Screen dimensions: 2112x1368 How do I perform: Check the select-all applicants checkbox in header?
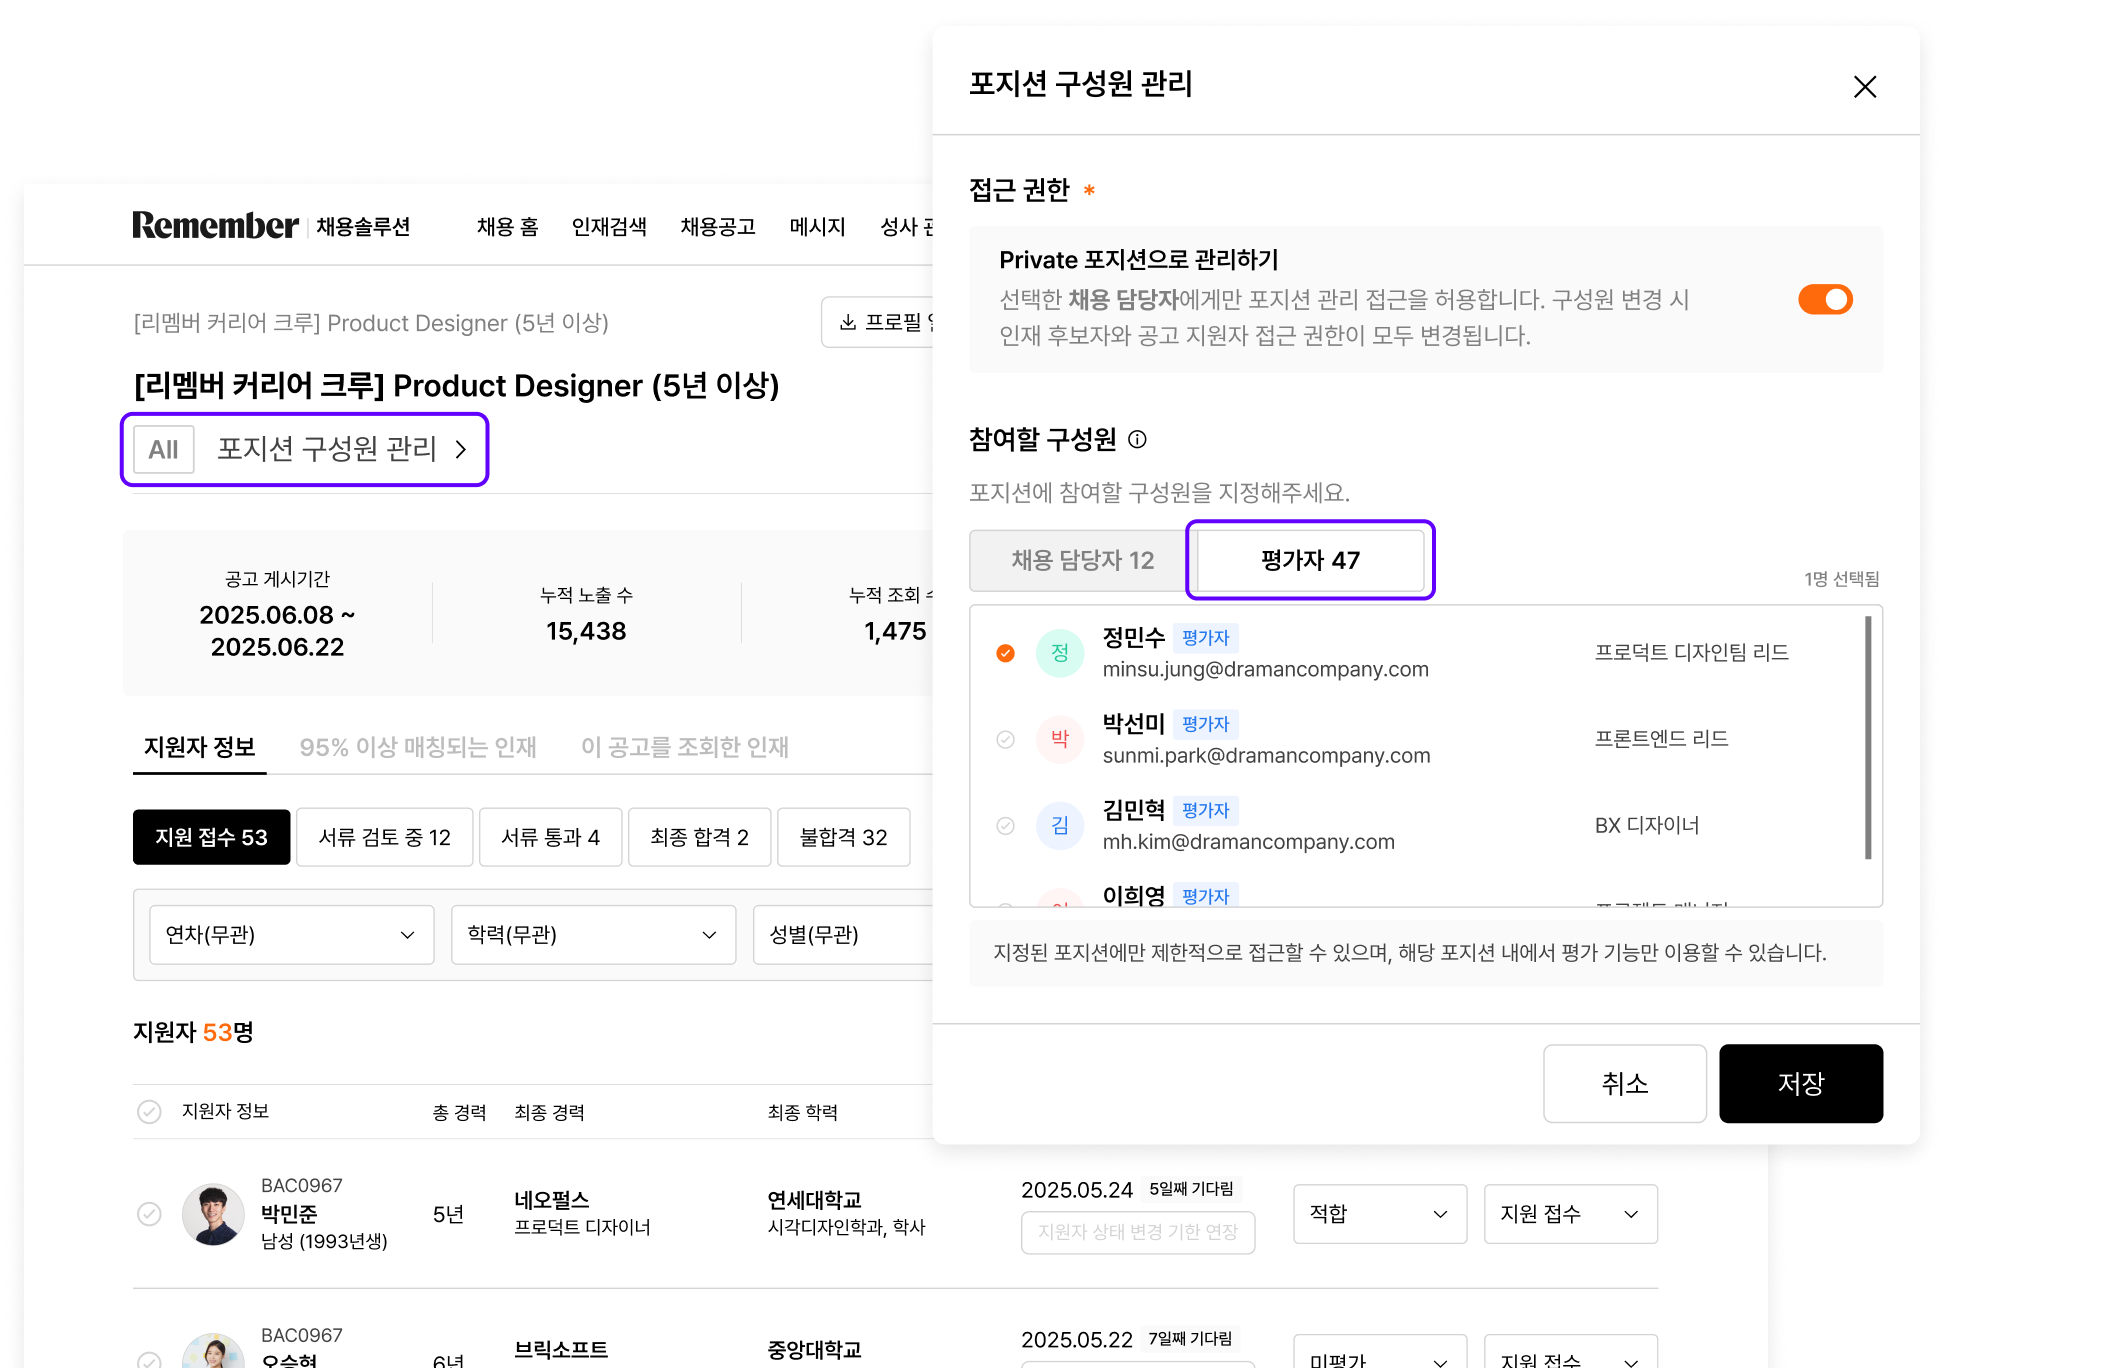(149, 1112)
